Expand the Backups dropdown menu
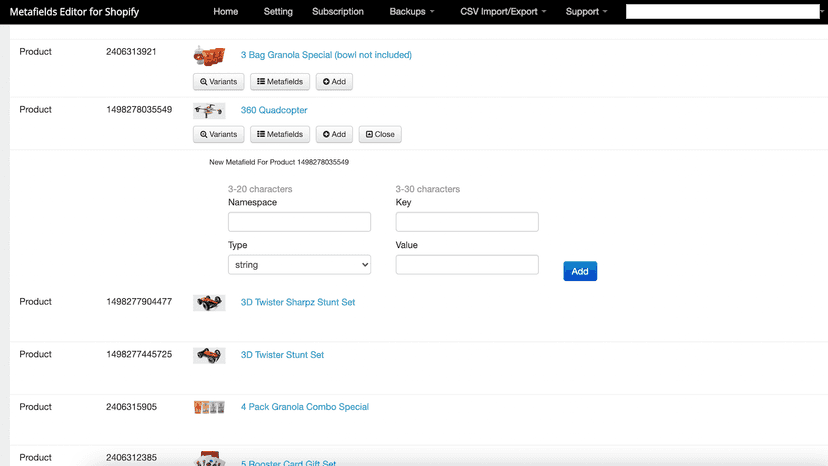The image size is (828, 466). pyautogui.click(x=412, y=12)
